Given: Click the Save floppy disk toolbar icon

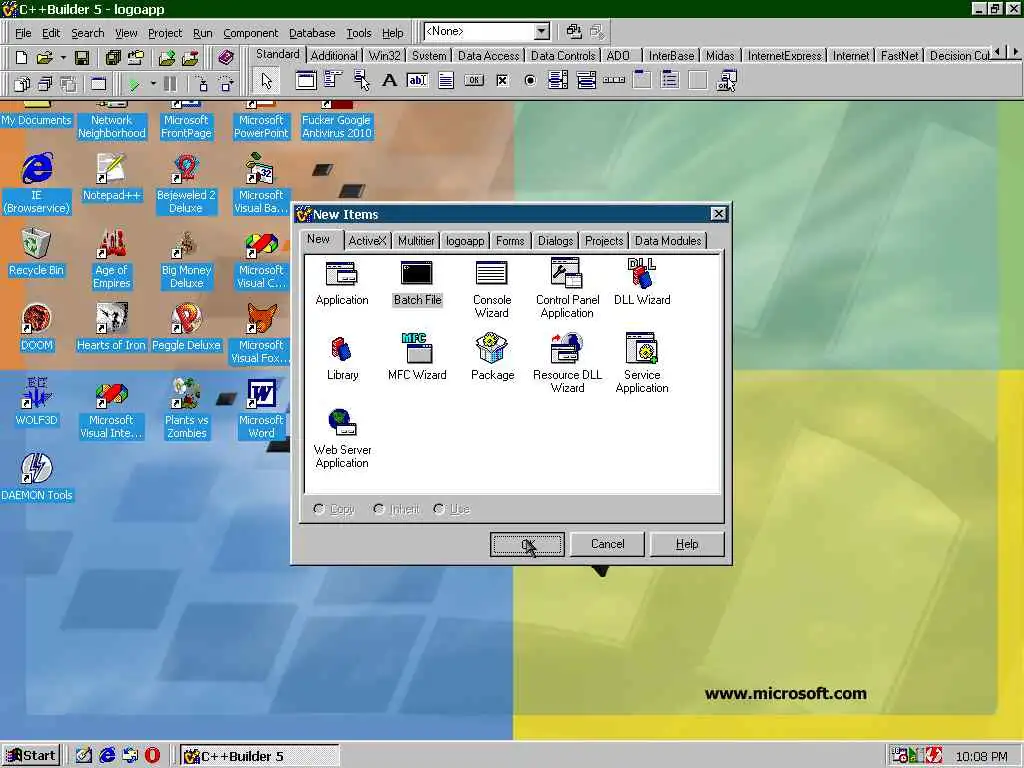Looking at the screenshot, I should 82,57.
